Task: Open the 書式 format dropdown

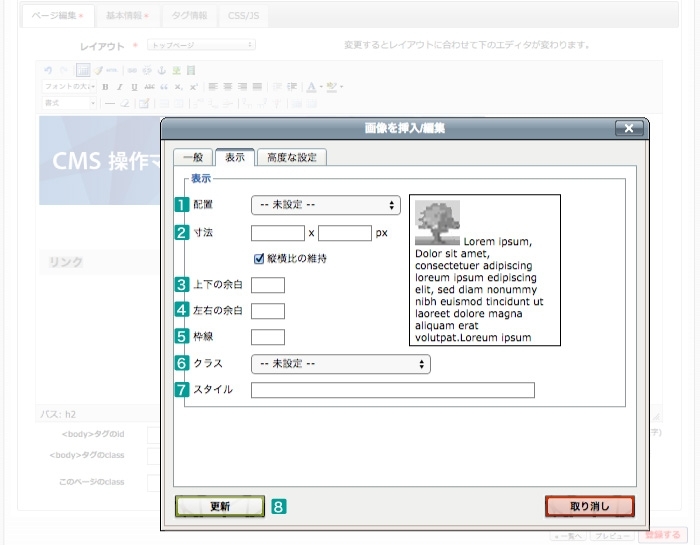Action: 69,104
